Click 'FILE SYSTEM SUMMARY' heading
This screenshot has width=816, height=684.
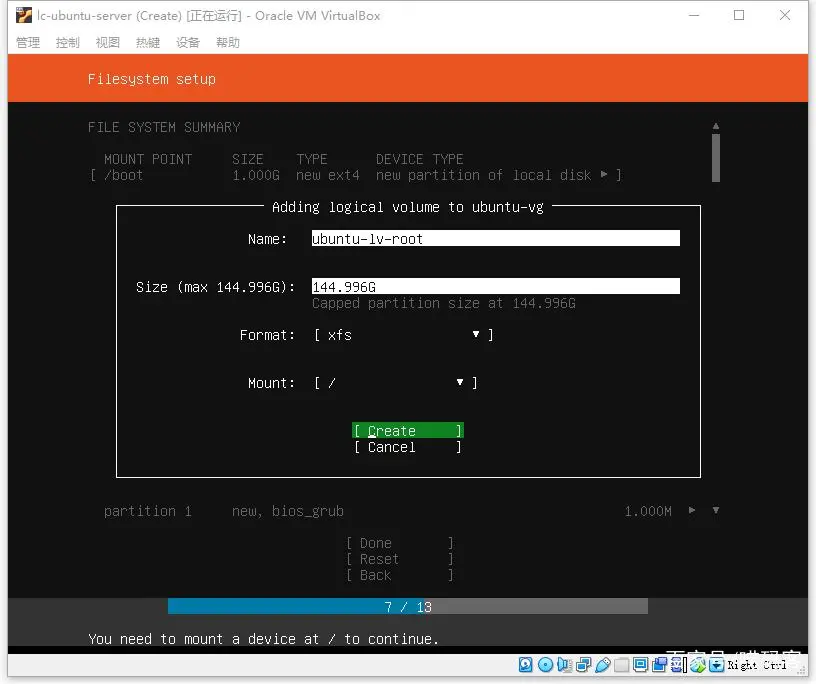[164, 127]
